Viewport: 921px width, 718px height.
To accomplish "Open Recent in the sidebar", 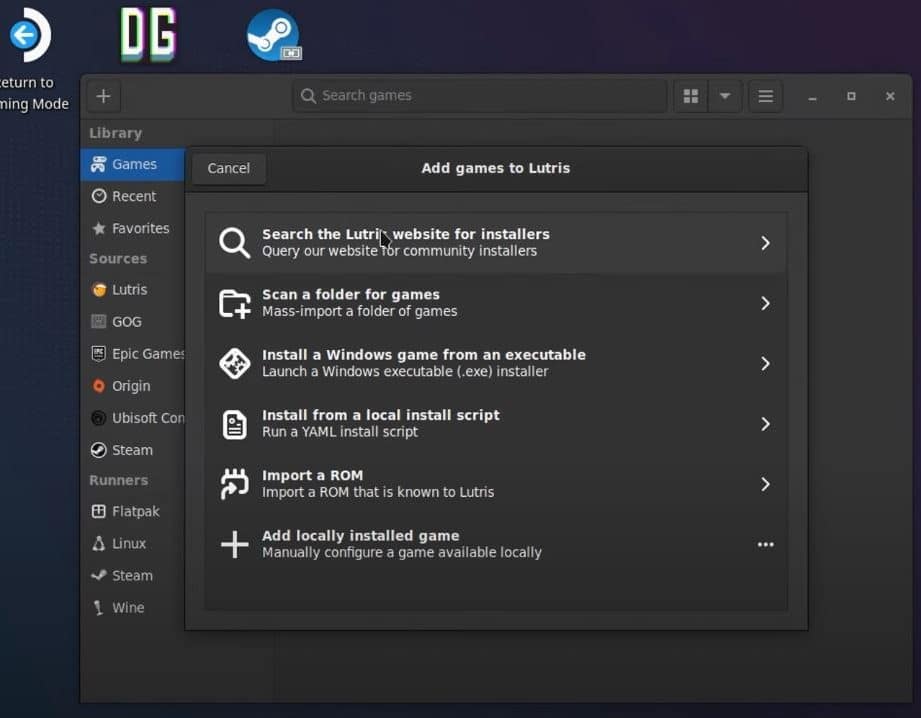I will click(x=133, y=196).
